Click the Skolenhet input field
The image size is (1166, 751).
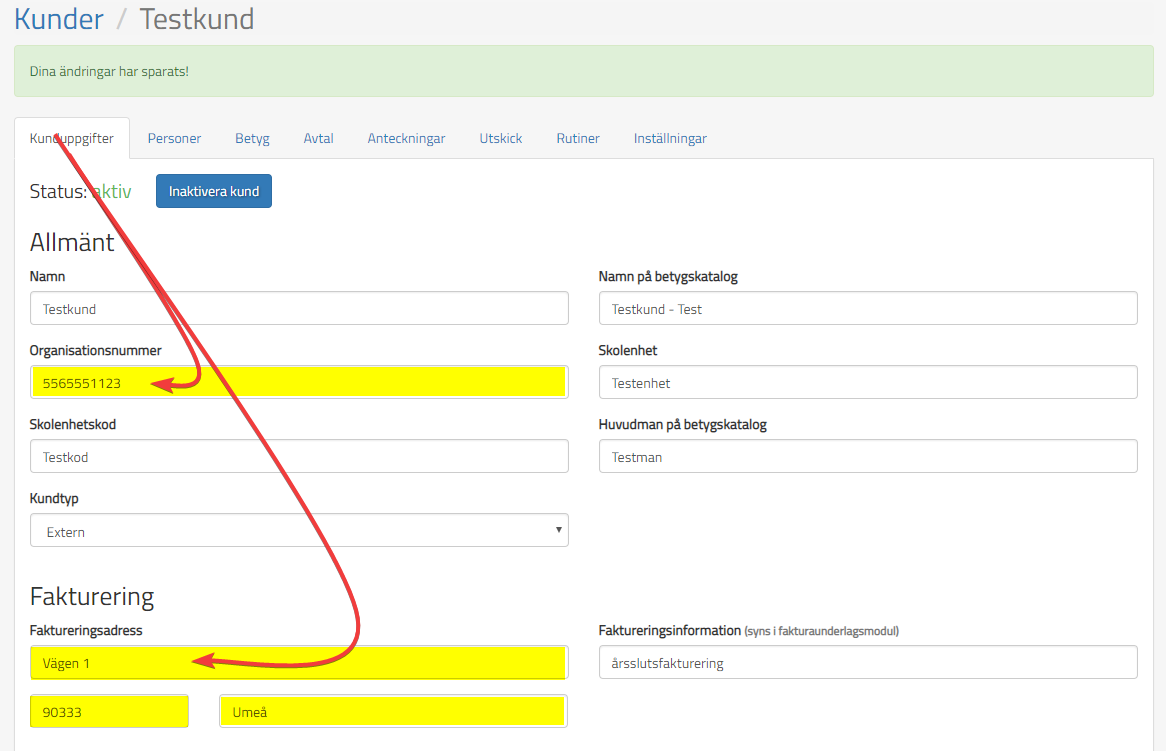[867, 382]
